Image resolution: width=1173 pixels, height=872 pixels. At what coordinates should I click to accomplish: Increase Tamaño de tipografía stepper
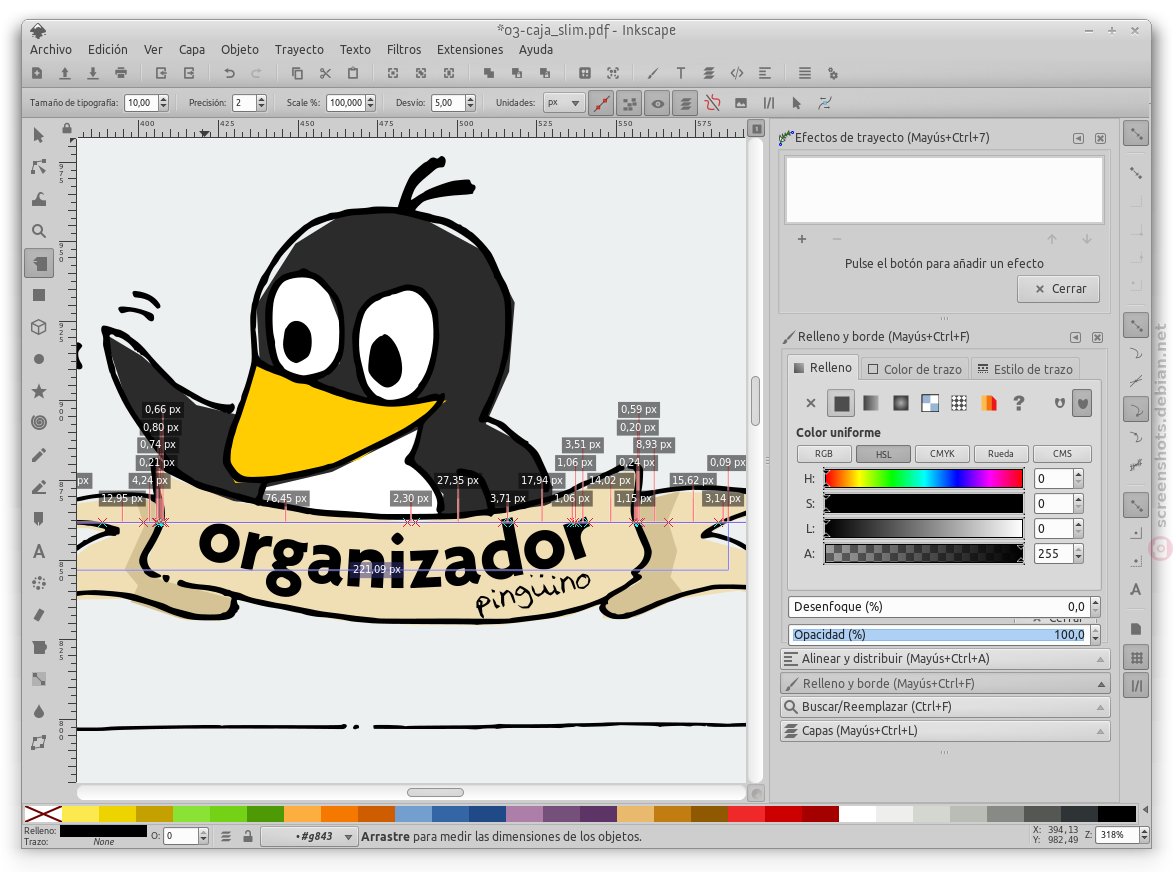click(x=164, y=99)
